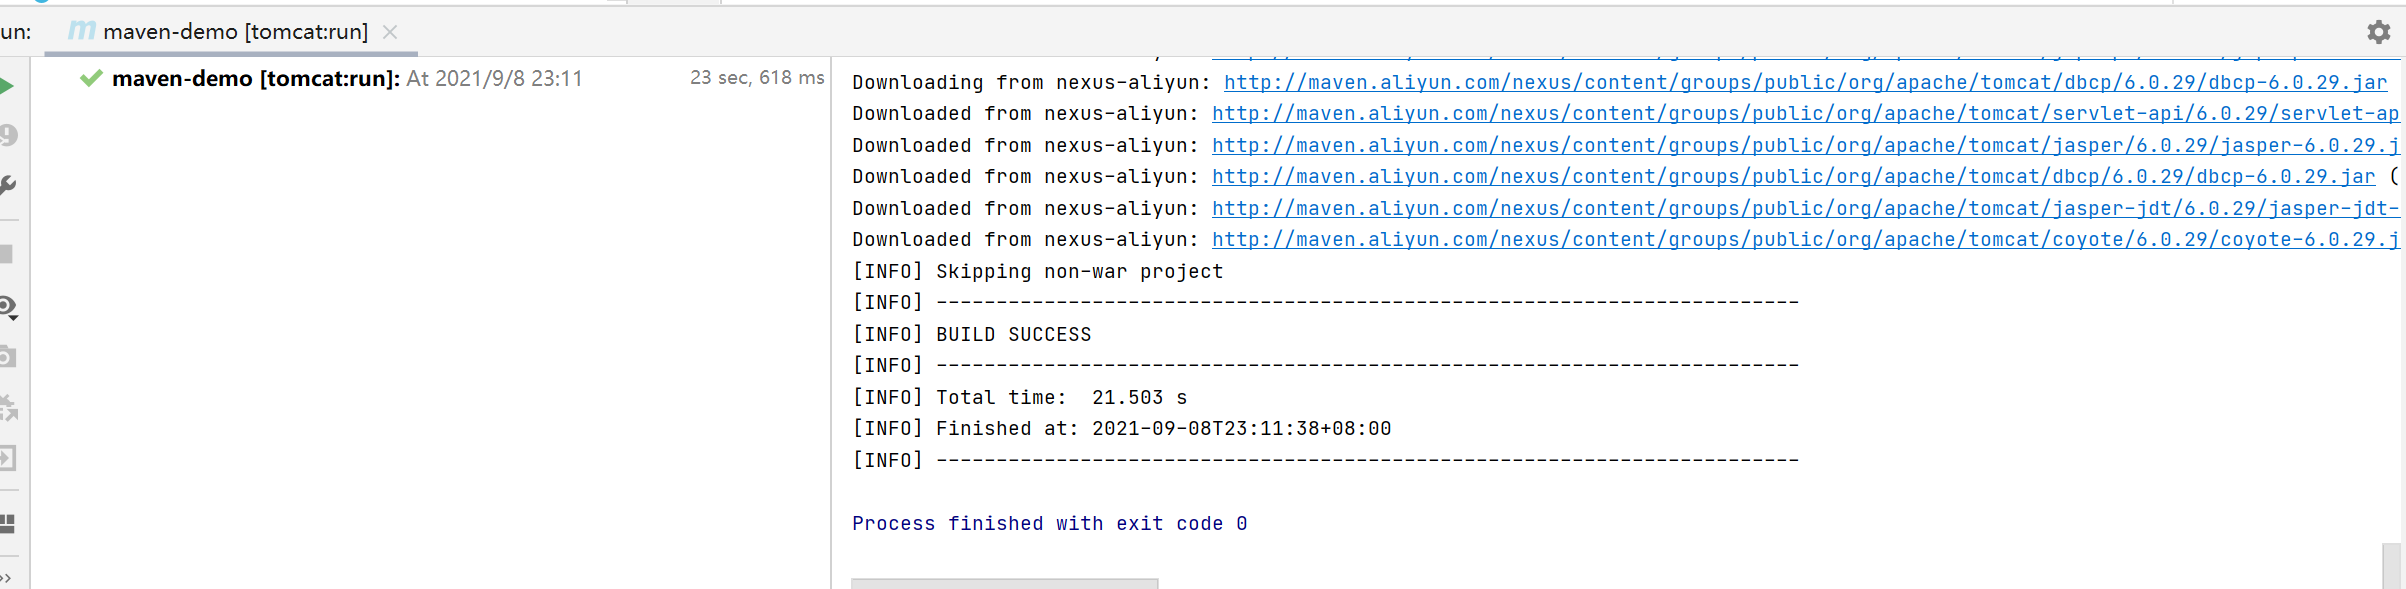The image size is (2406, 589).
Task: Click the Run: tool window label
Action: pyautogui.click(x=13, y=31)
